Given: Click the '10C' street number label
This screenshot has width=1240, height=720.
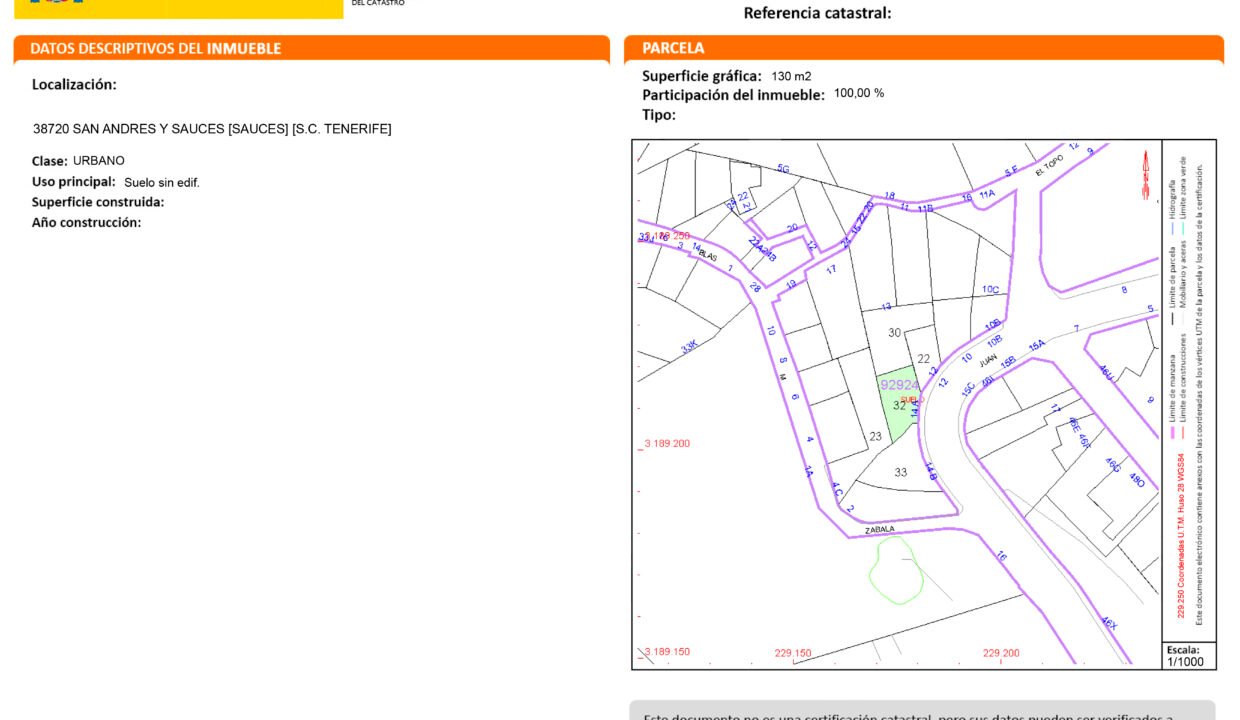Looking at the screenshot, I should [990, 290].
